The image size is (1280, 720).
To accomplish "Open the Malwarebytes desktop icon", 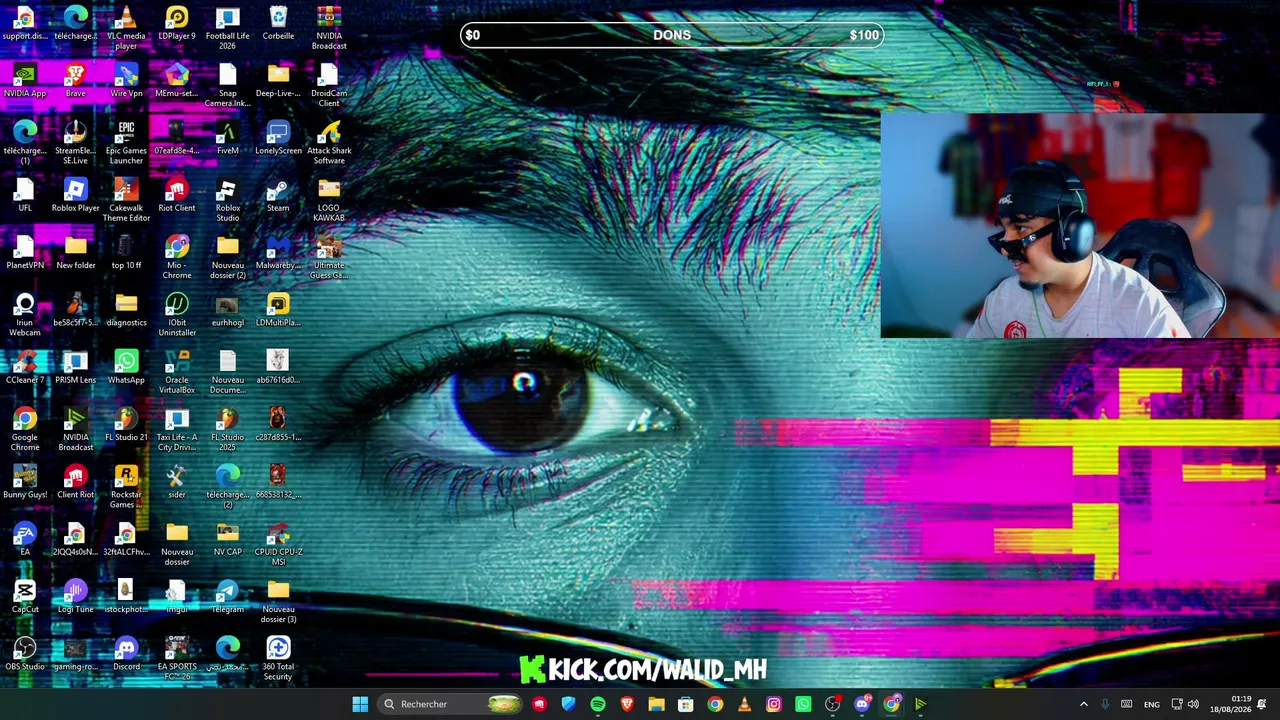I will 278,253.
